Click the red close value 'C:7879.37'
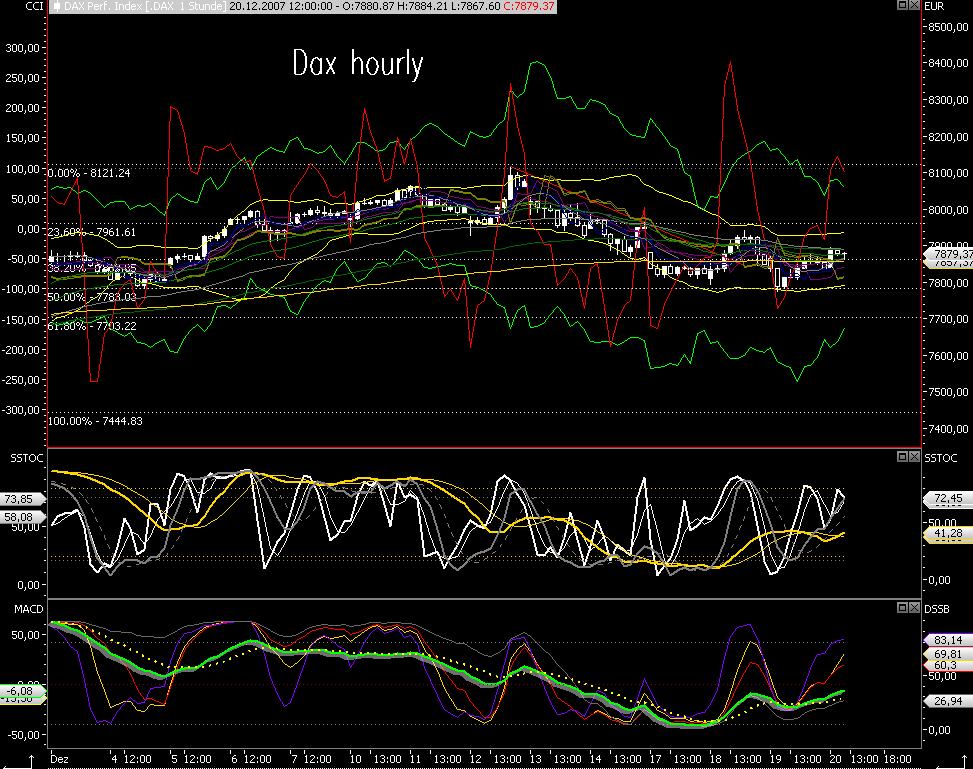Image resolution: width=973 pixels, height=769 pixels. pos(529,7)
